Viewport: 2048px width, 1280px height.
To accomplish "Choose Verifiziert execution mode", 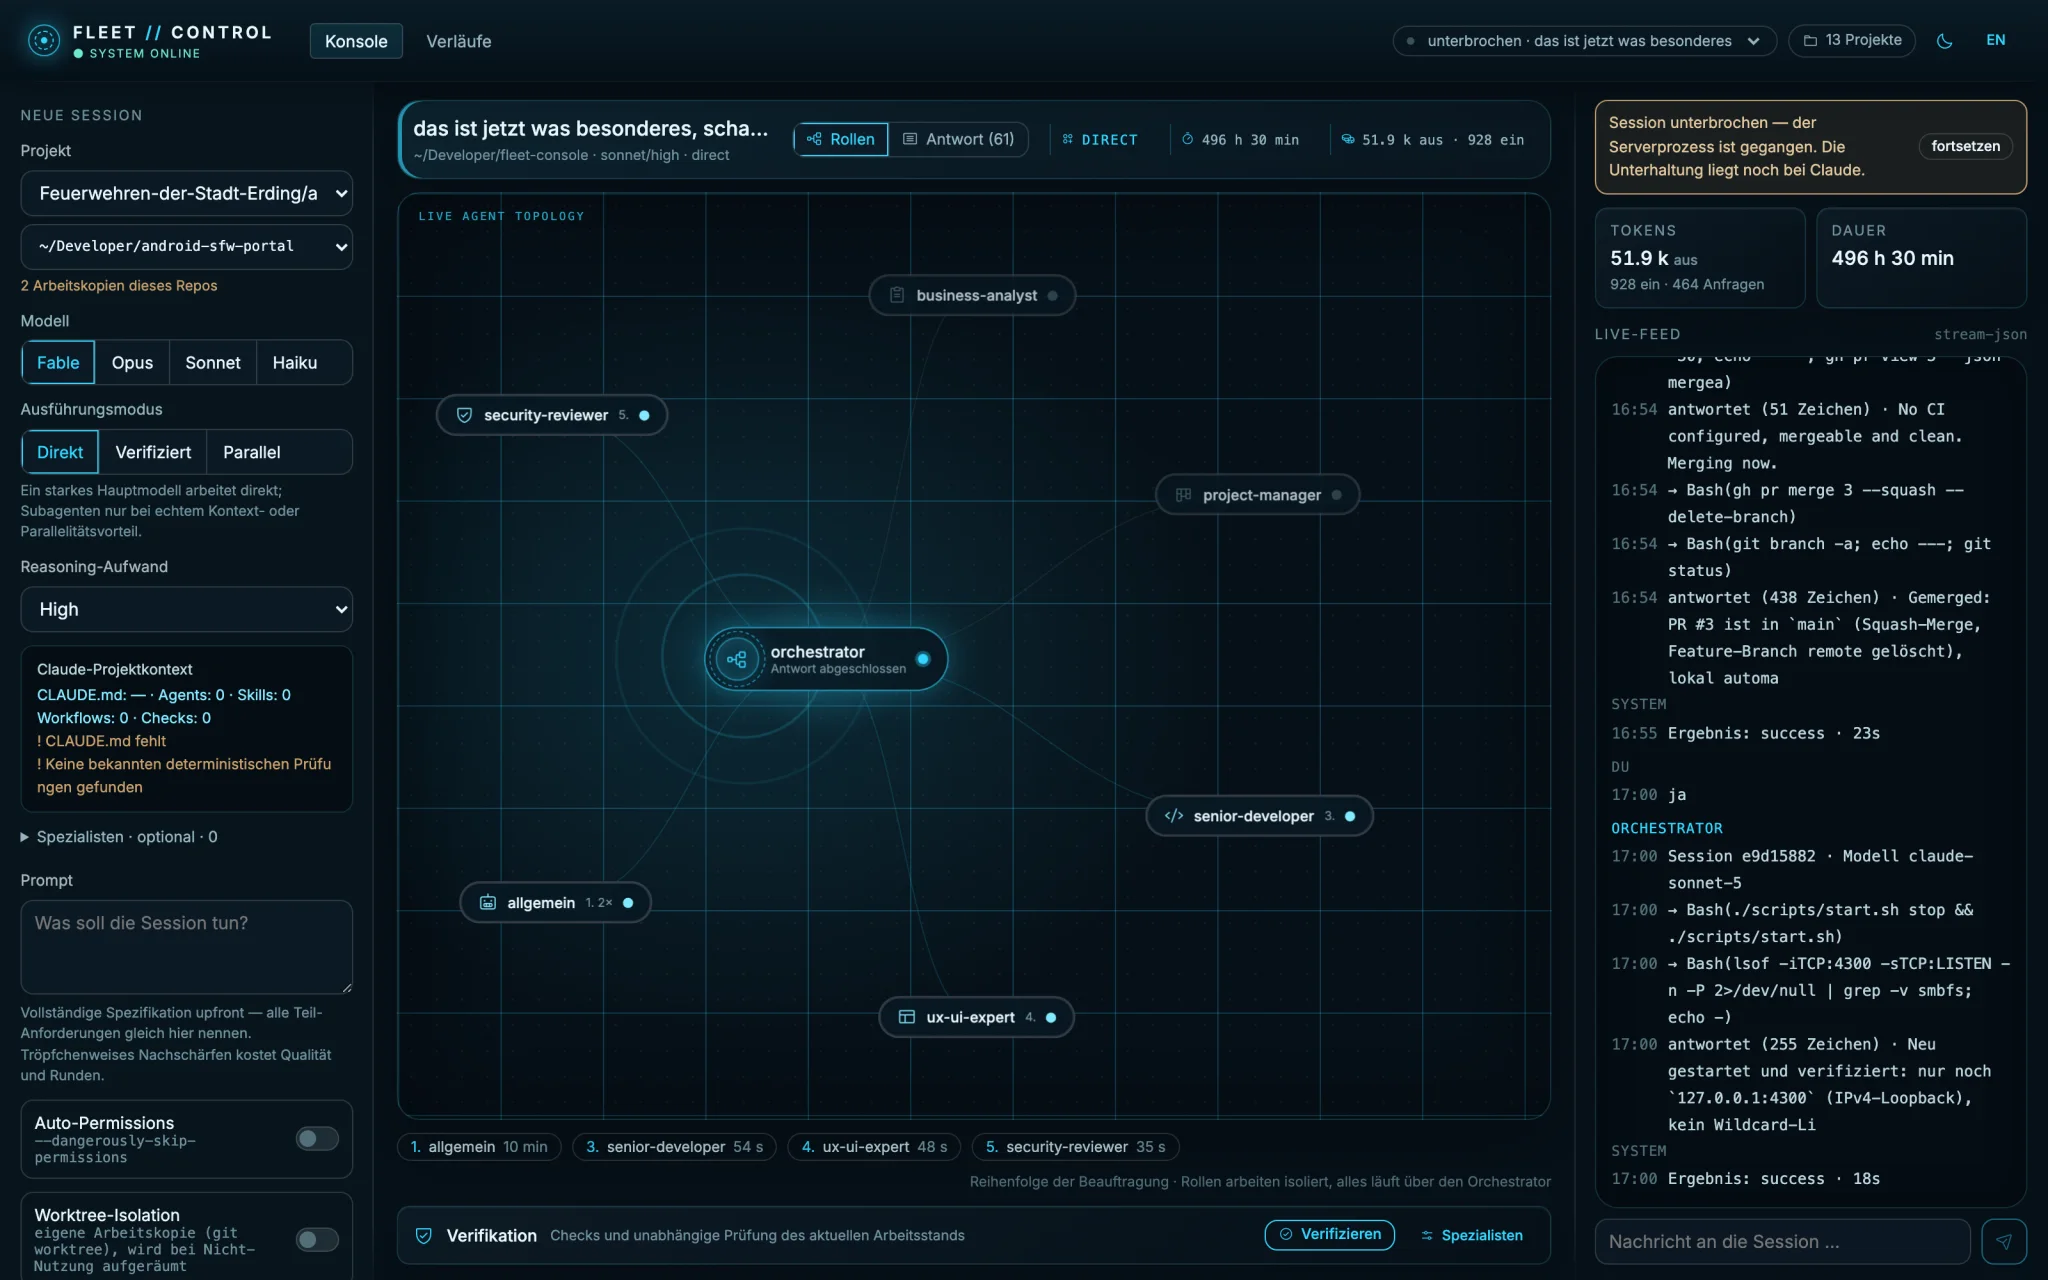I will coord(153,452).
